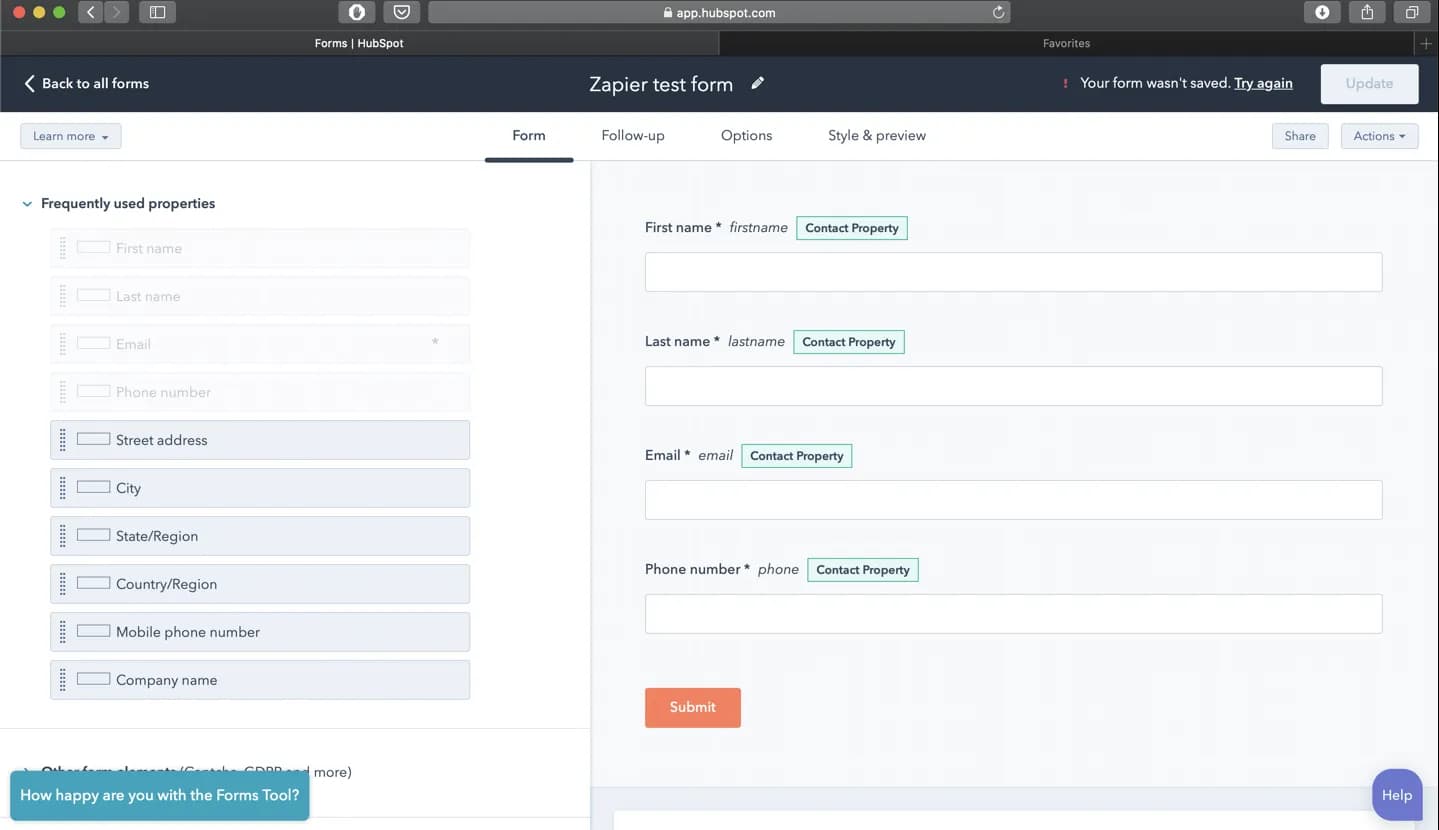Click the app.hubspot.com address bar
This screenshot has width=1439, height=830.
pyautogui.click(x=719, y=12)
